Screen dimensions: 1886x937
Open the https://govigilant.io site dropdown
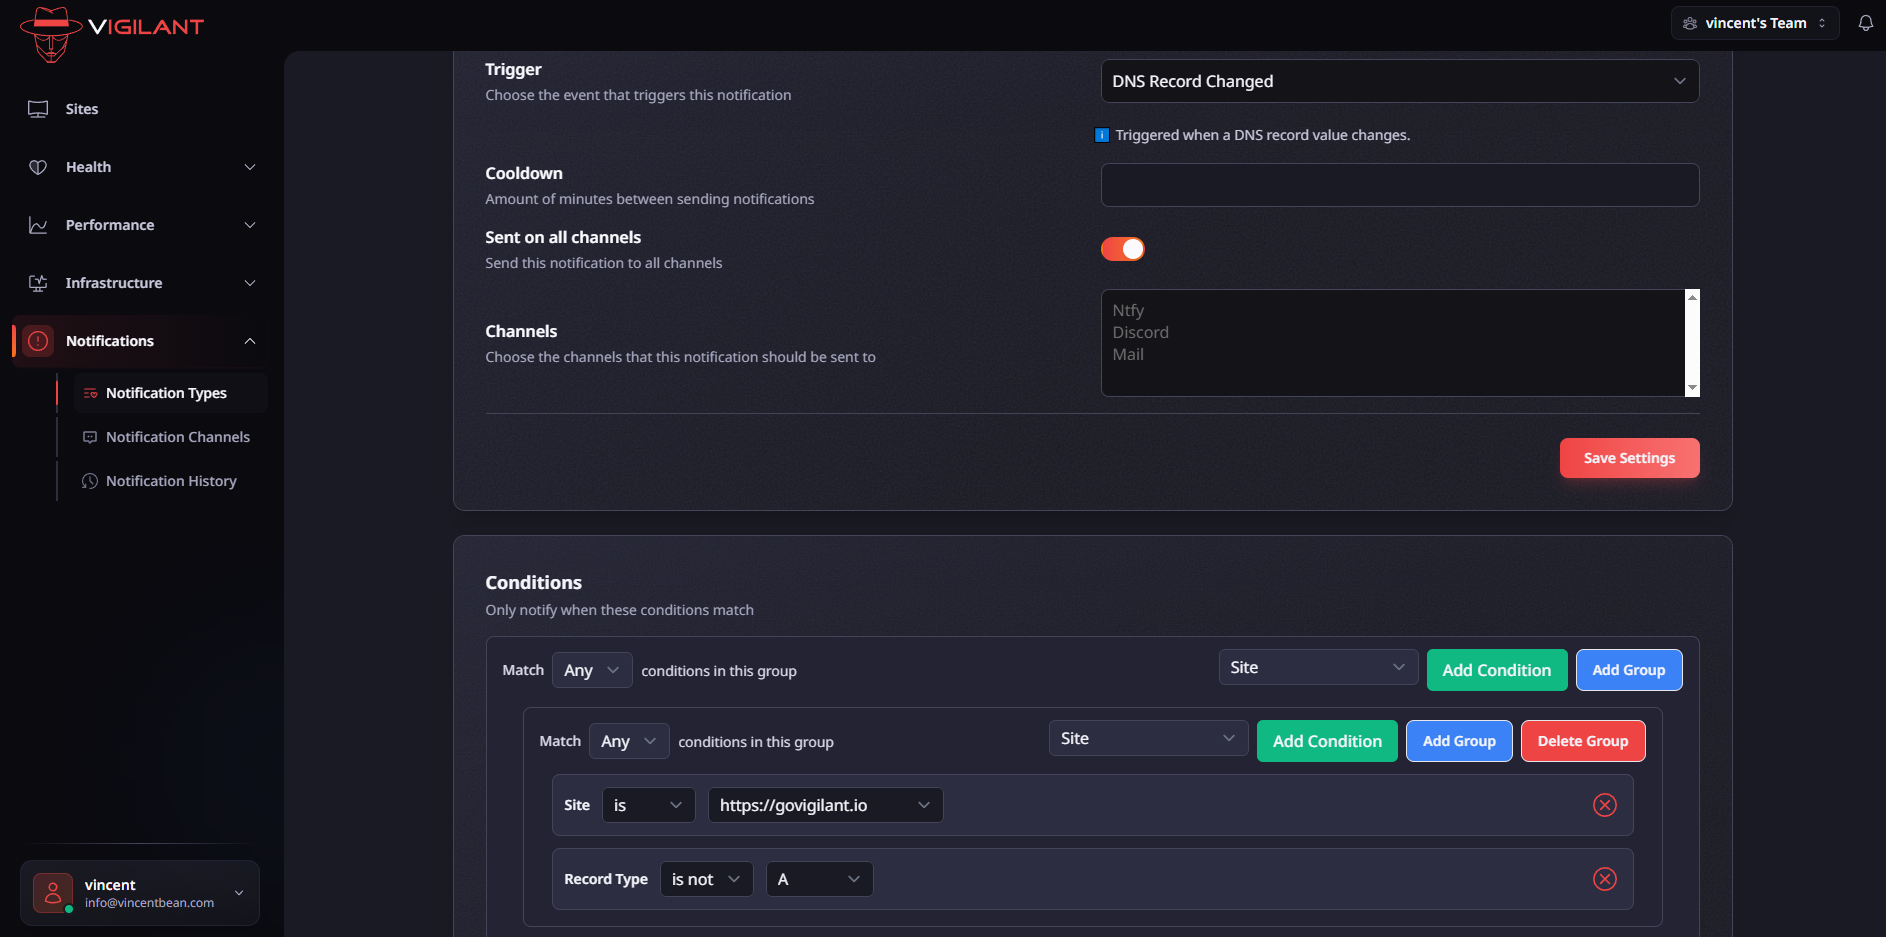point(825,805)
